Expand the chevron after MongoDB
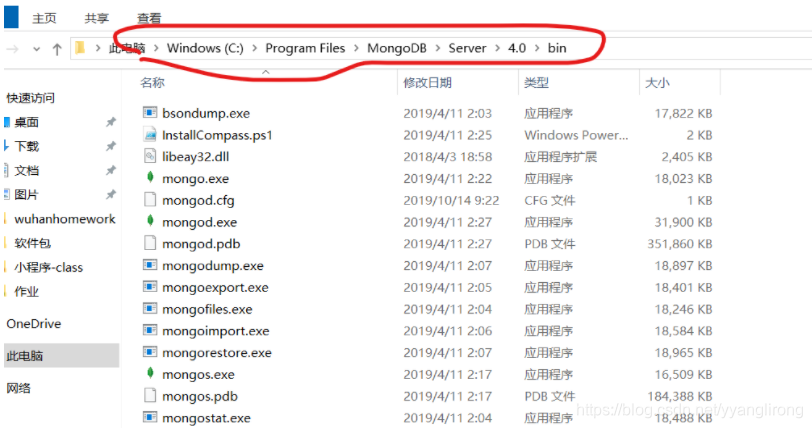This screenshot has width=812, height=428. [438, 48]
